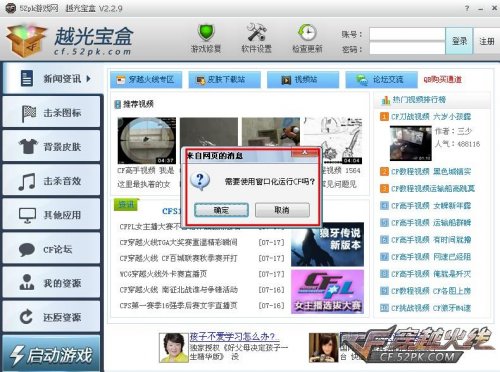500x372 pixels.
Task: Click the 推荐视频 heading
Action: pyautogui.click(x=138, y=104)
